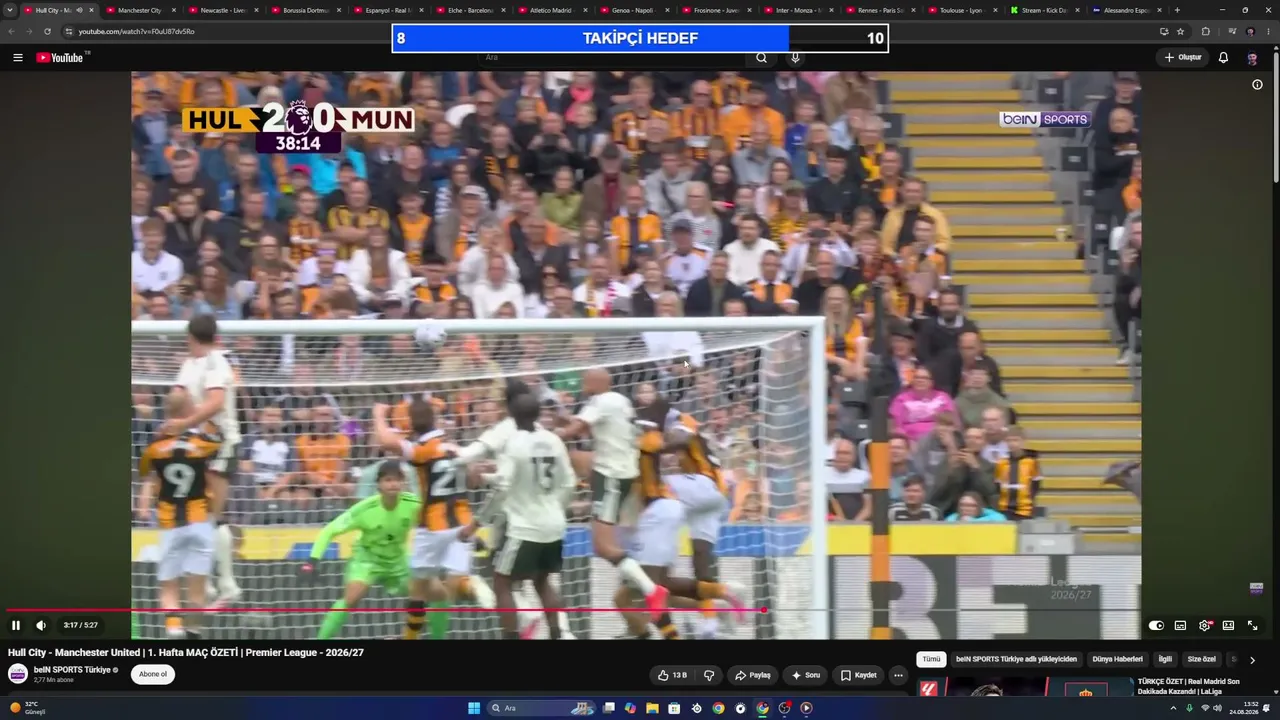Open more actions three-dot menu

(x=898, y=675)
